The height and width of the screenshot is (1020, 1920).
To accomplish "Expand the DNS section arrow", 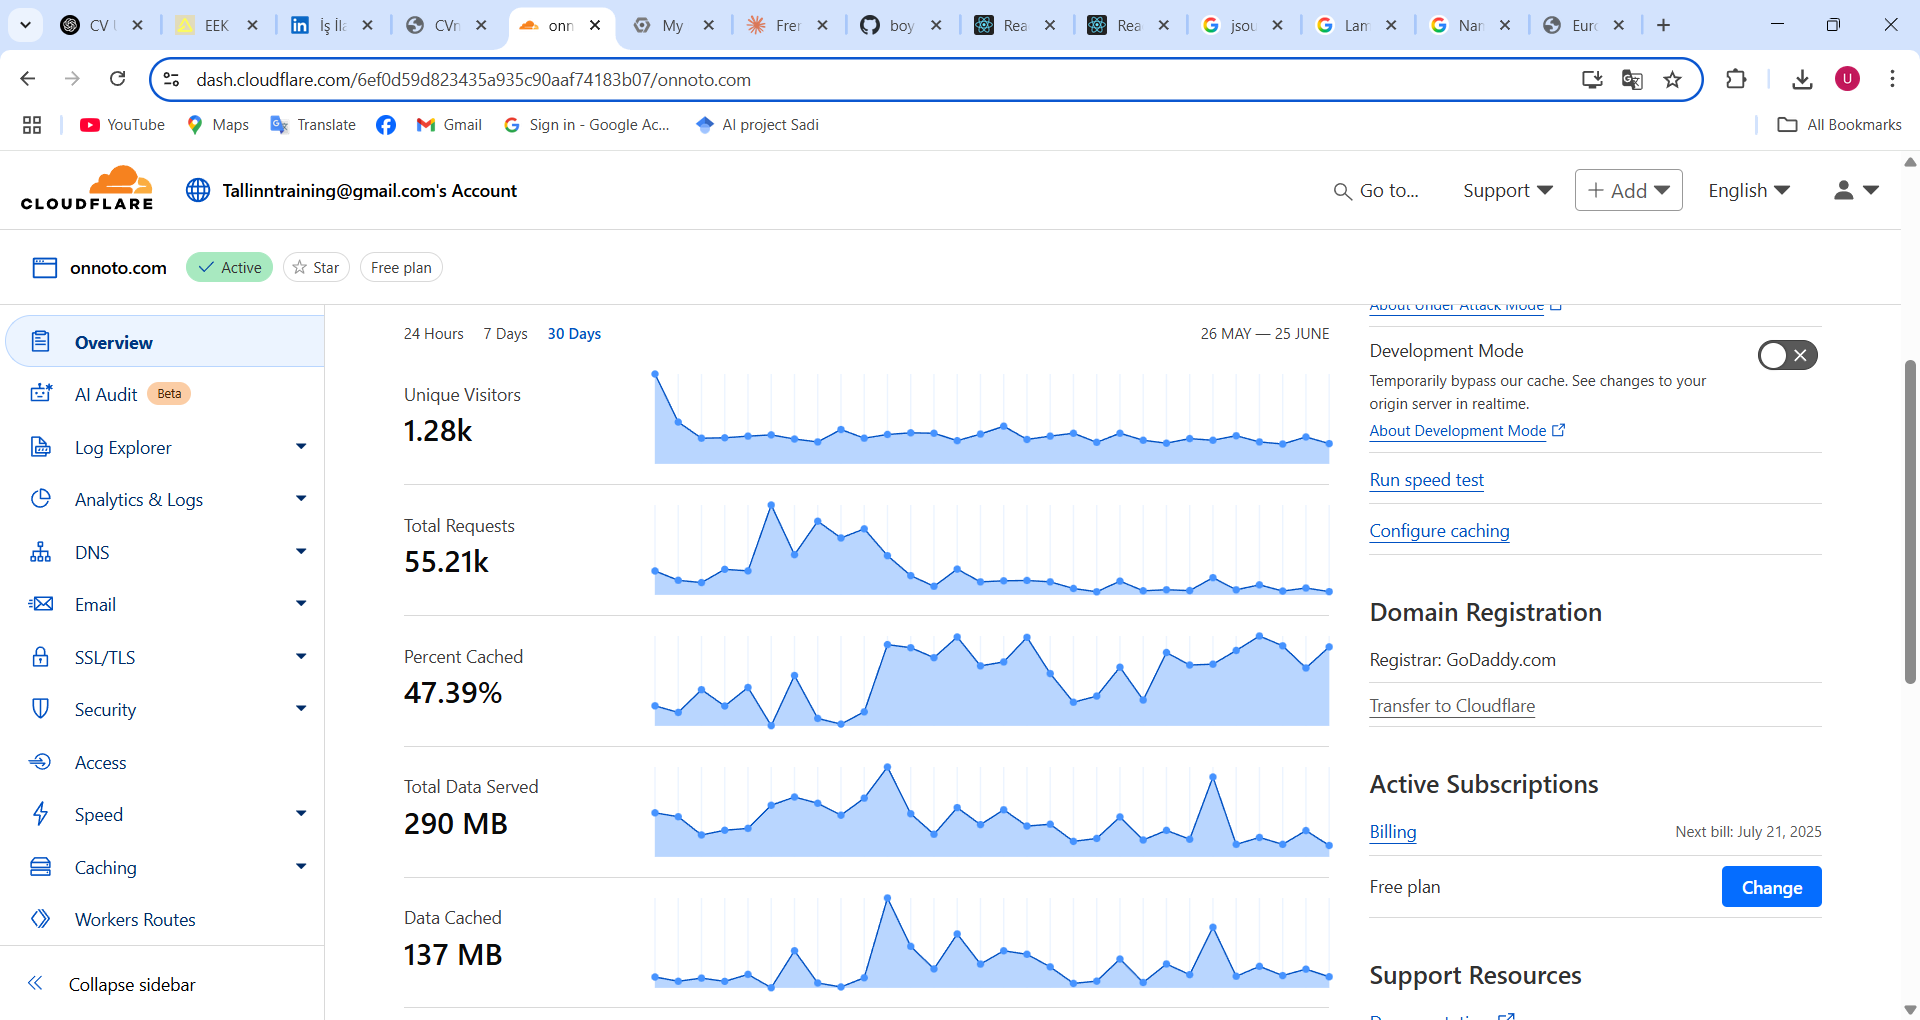I will 301,551.
